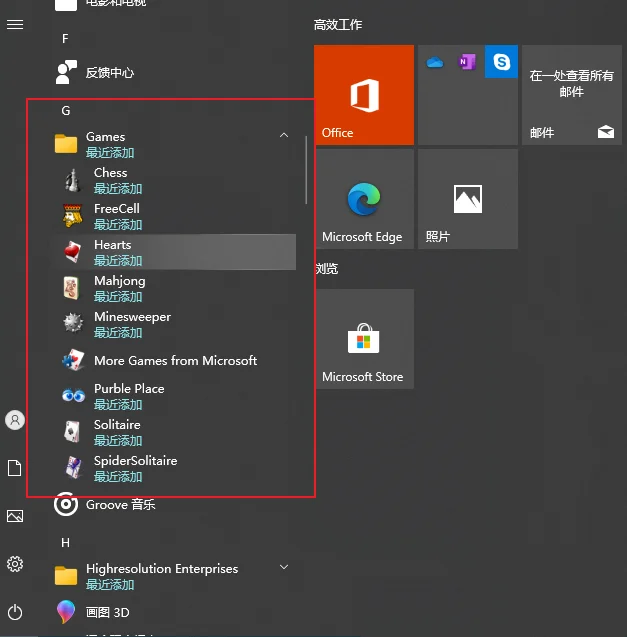Open the Microsoft Store tile
Viewport: 627px width, 637px height.
(364, 339)
